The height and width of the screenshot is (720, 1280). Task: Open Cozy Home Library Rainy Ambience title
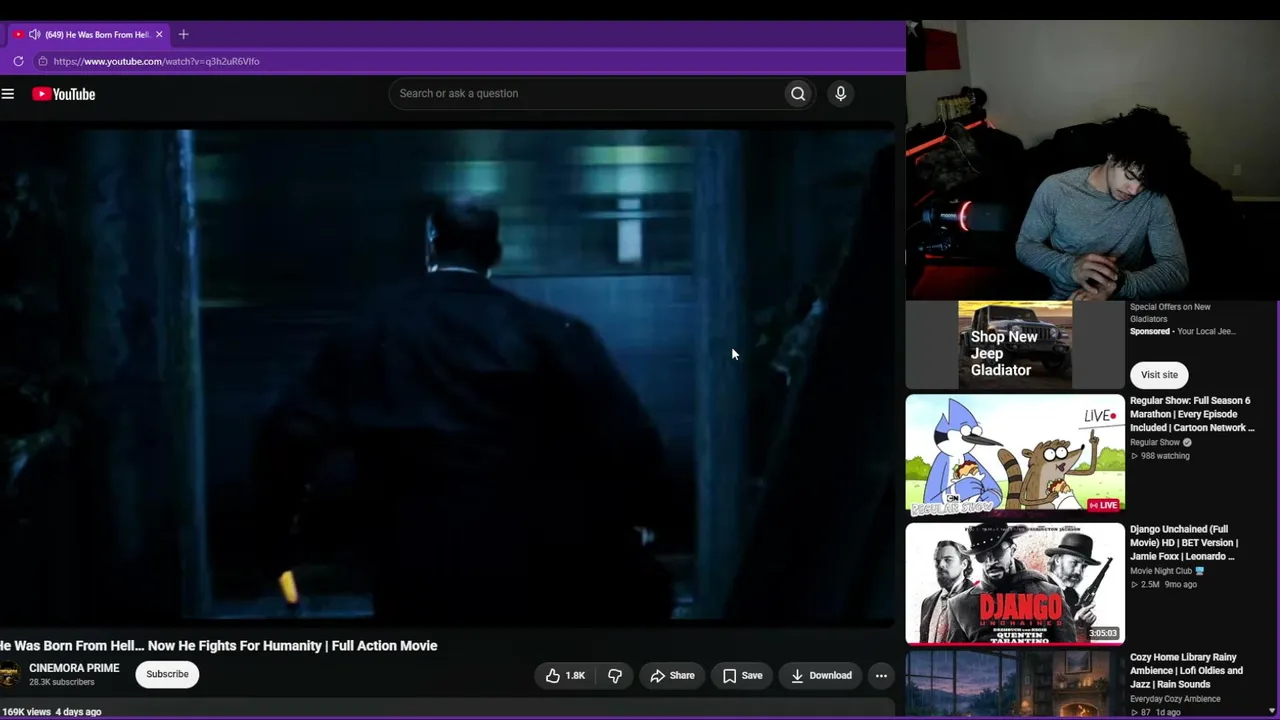coord(1186,671)
